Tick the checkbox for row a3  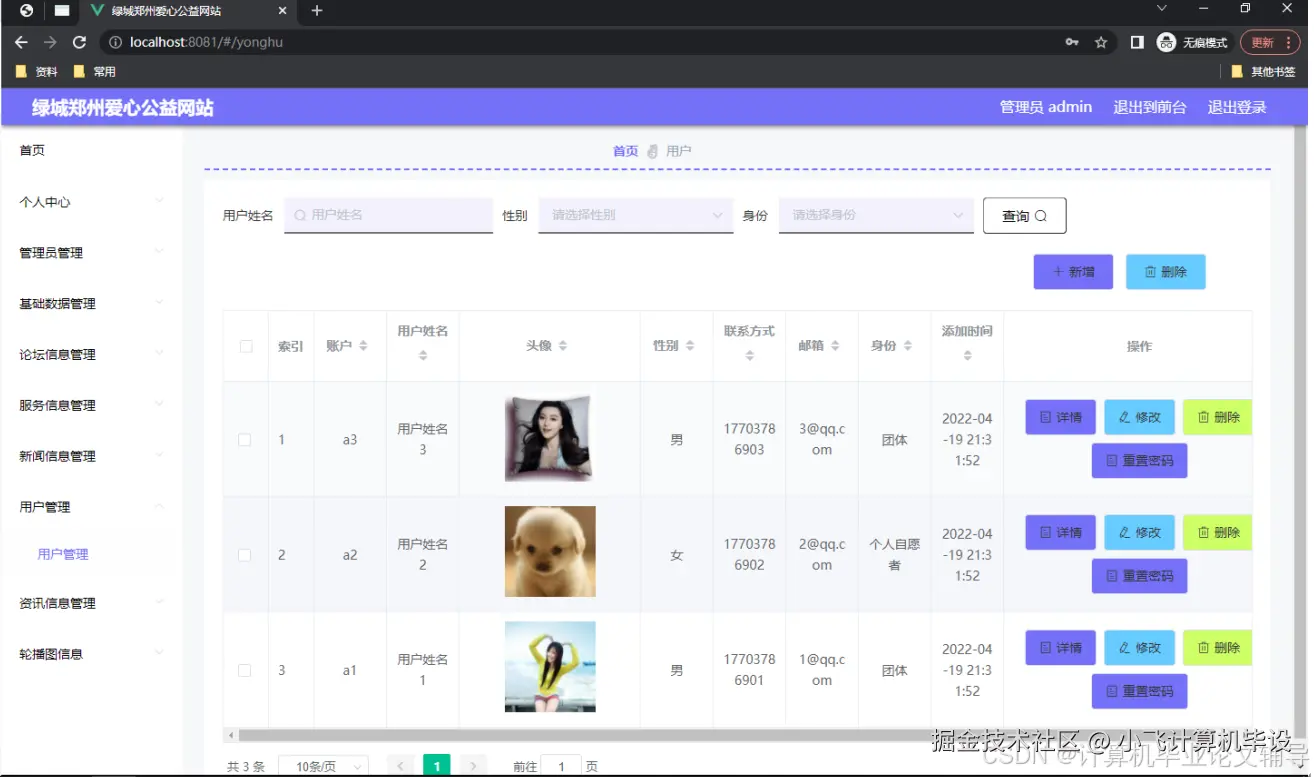point(245,440)
